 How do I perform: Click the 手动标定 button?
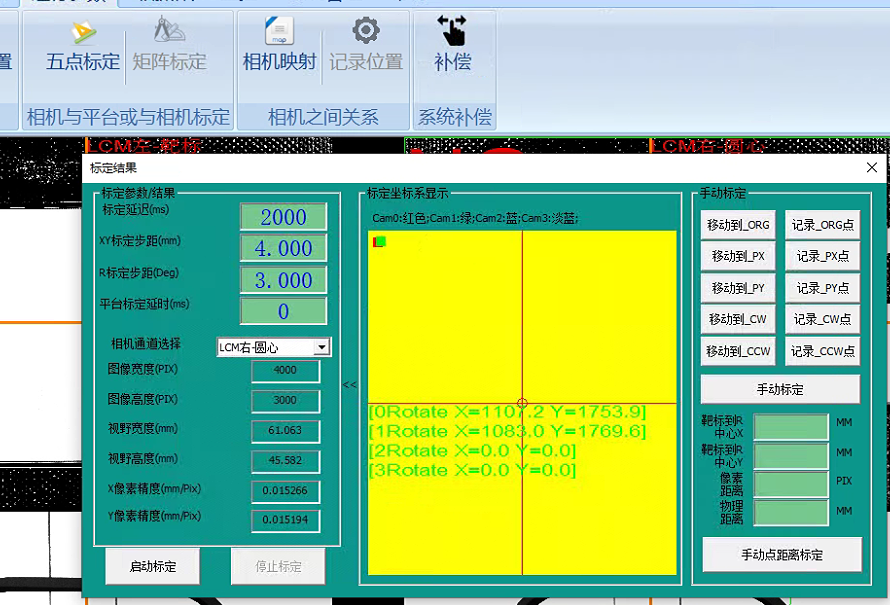pyautogui.click(x=780, y=389)
